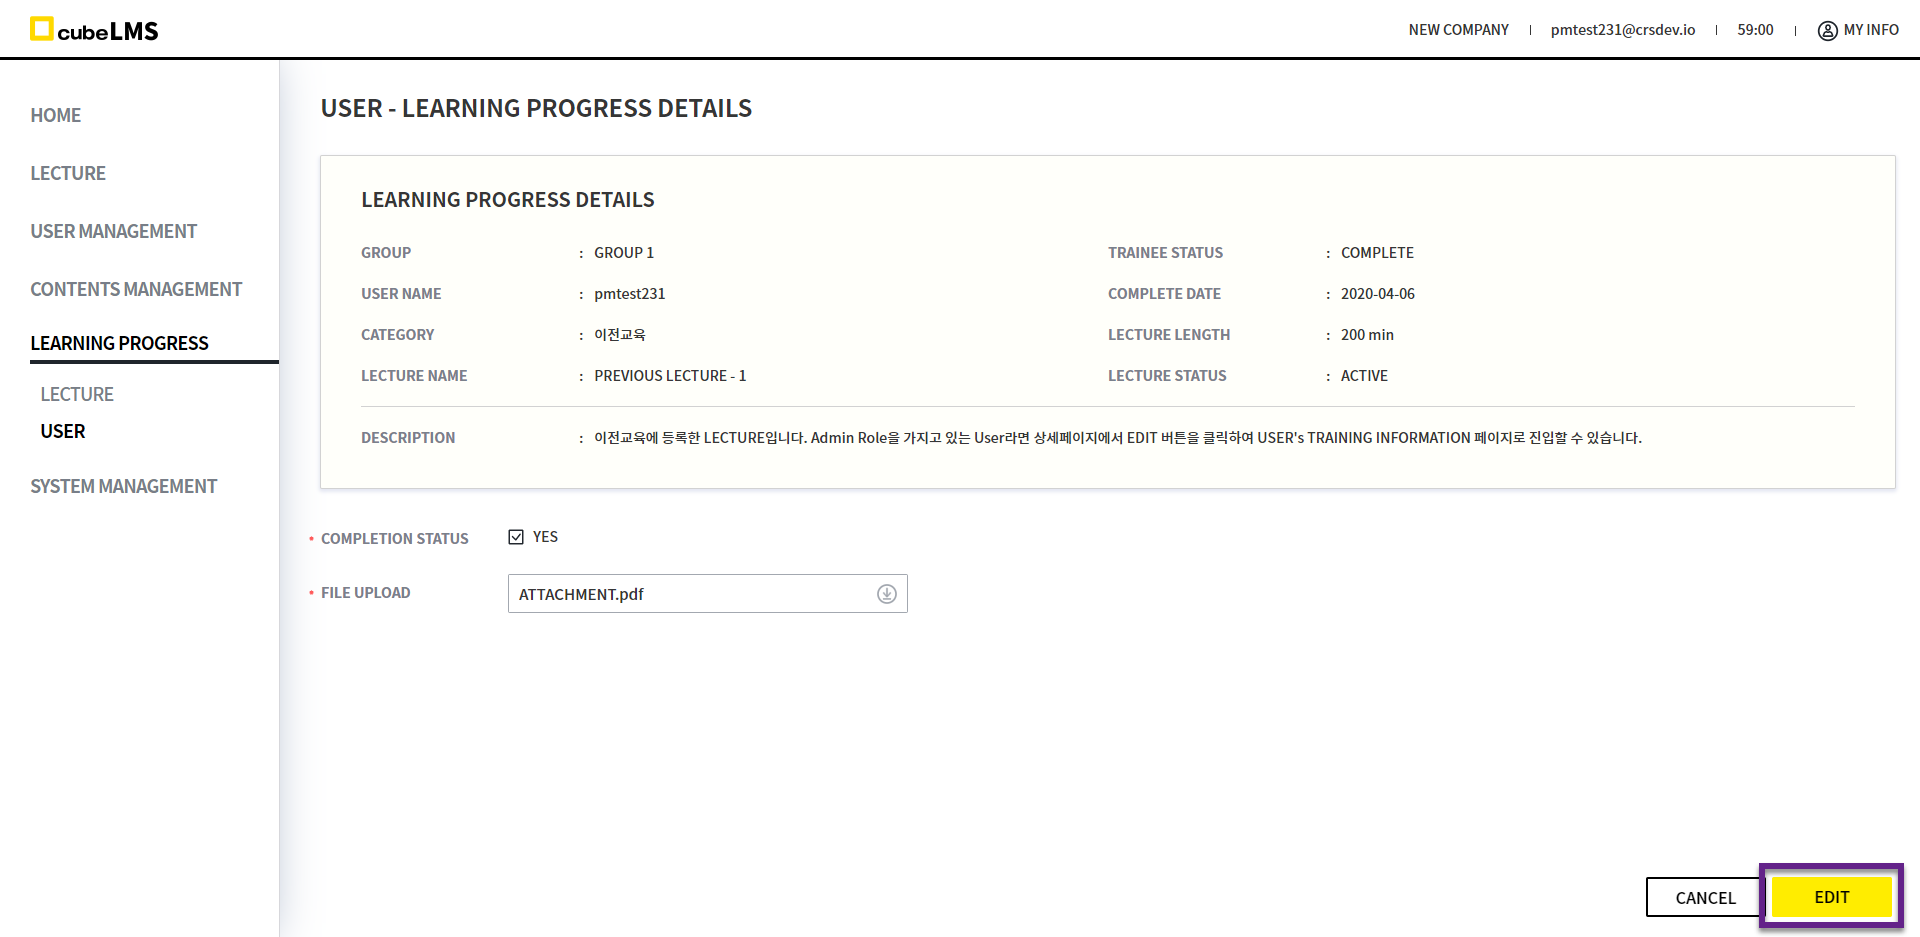
Task: Click the pmtest231@crsdev.io account email
Action: coord(1622,30)
